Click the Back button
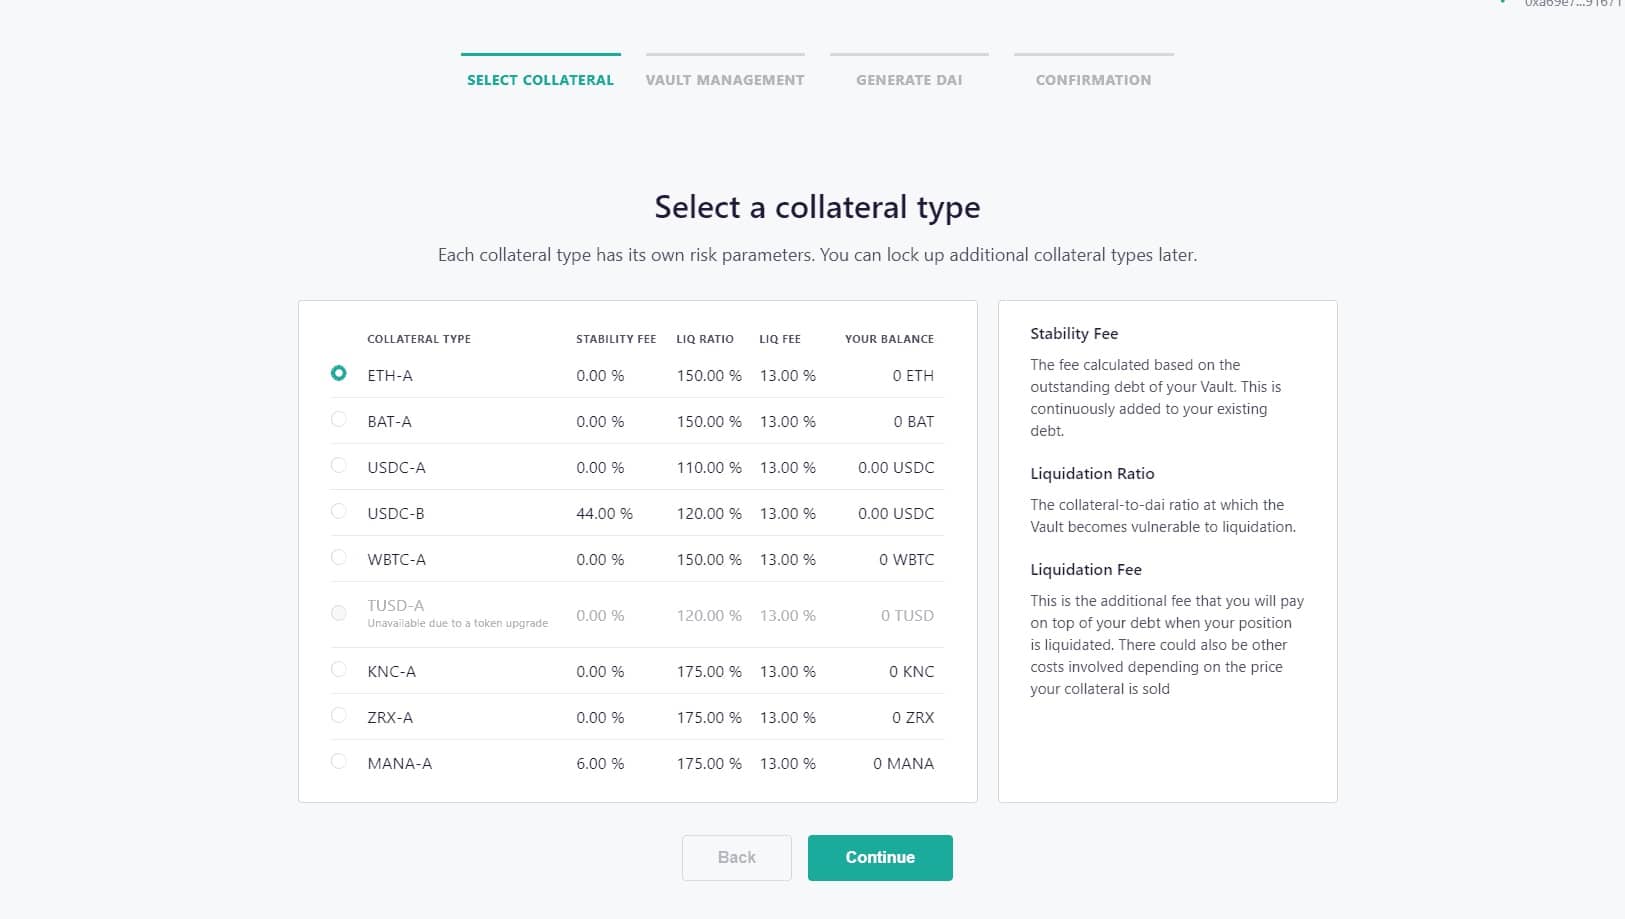The image size is (1625, 919). [737, 858]
